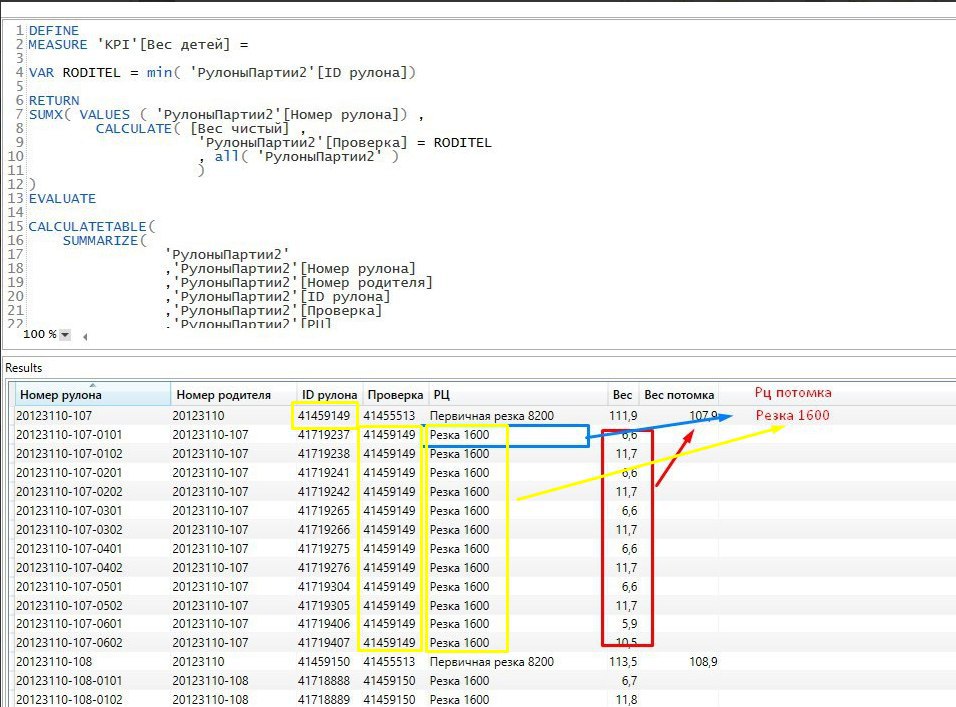Sort by Номер рулона column header

tap(61, 395)
